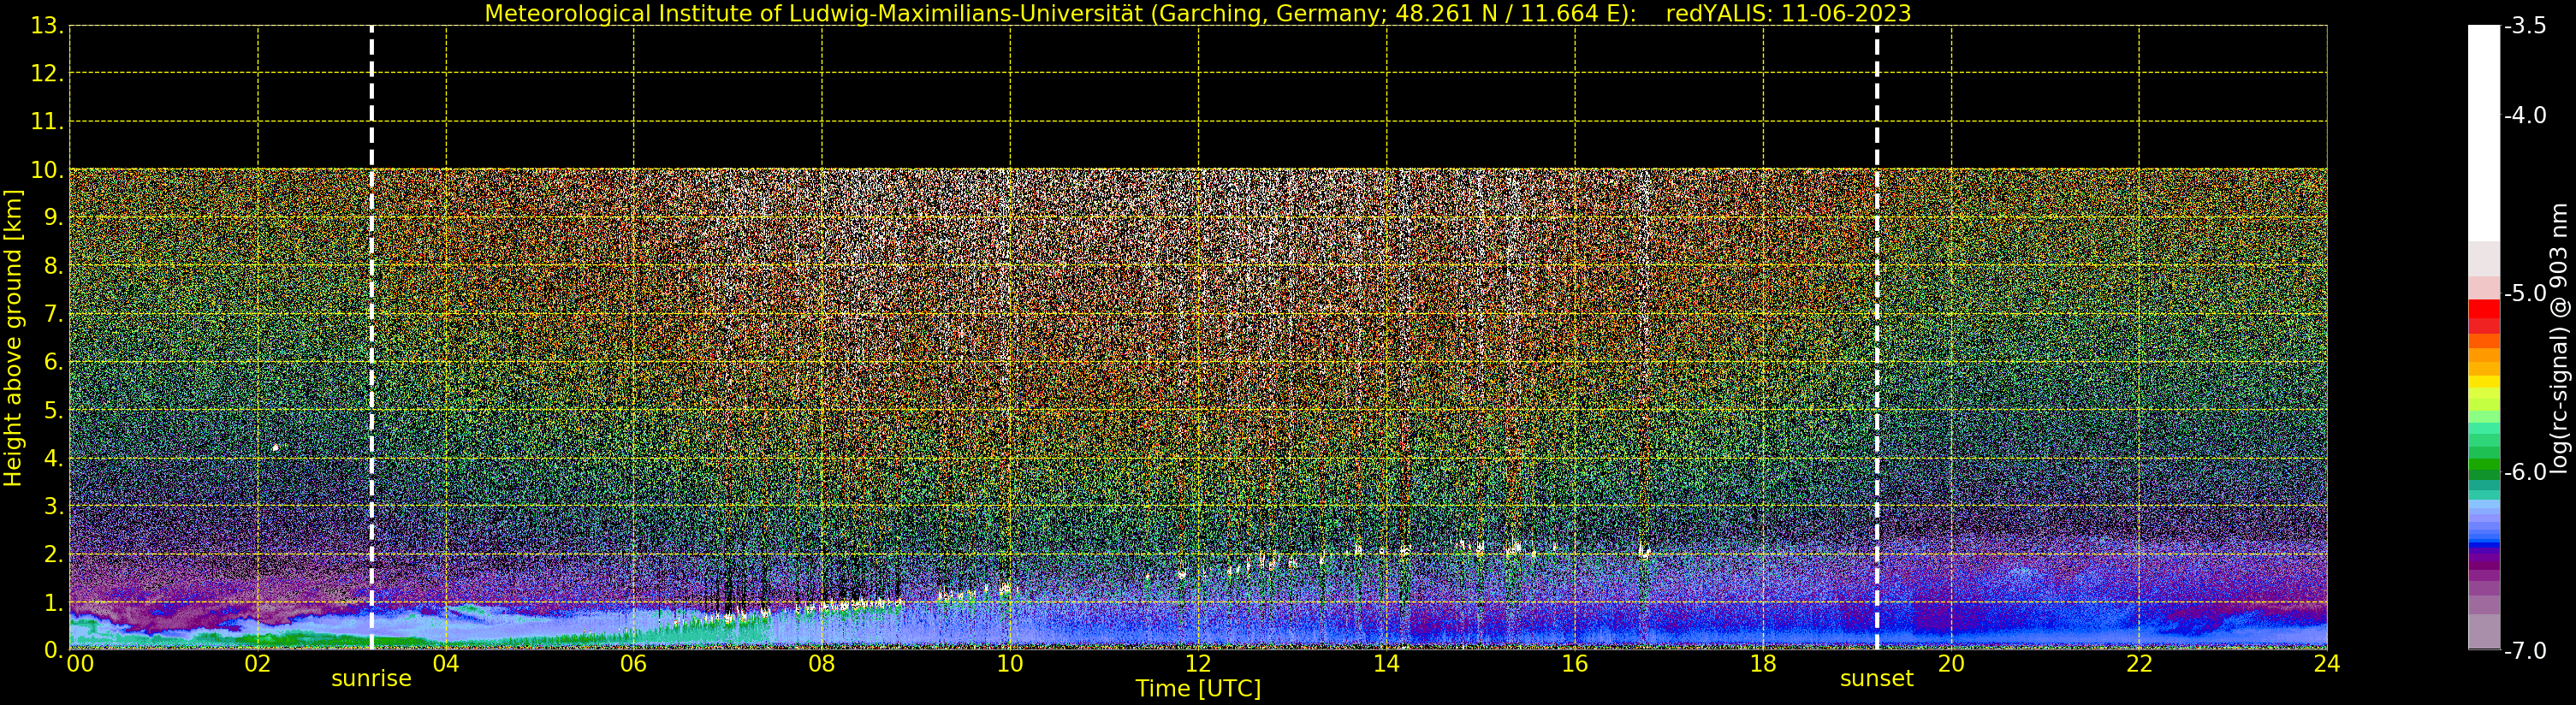Click the '22' time tick label

pos(2139,664)
